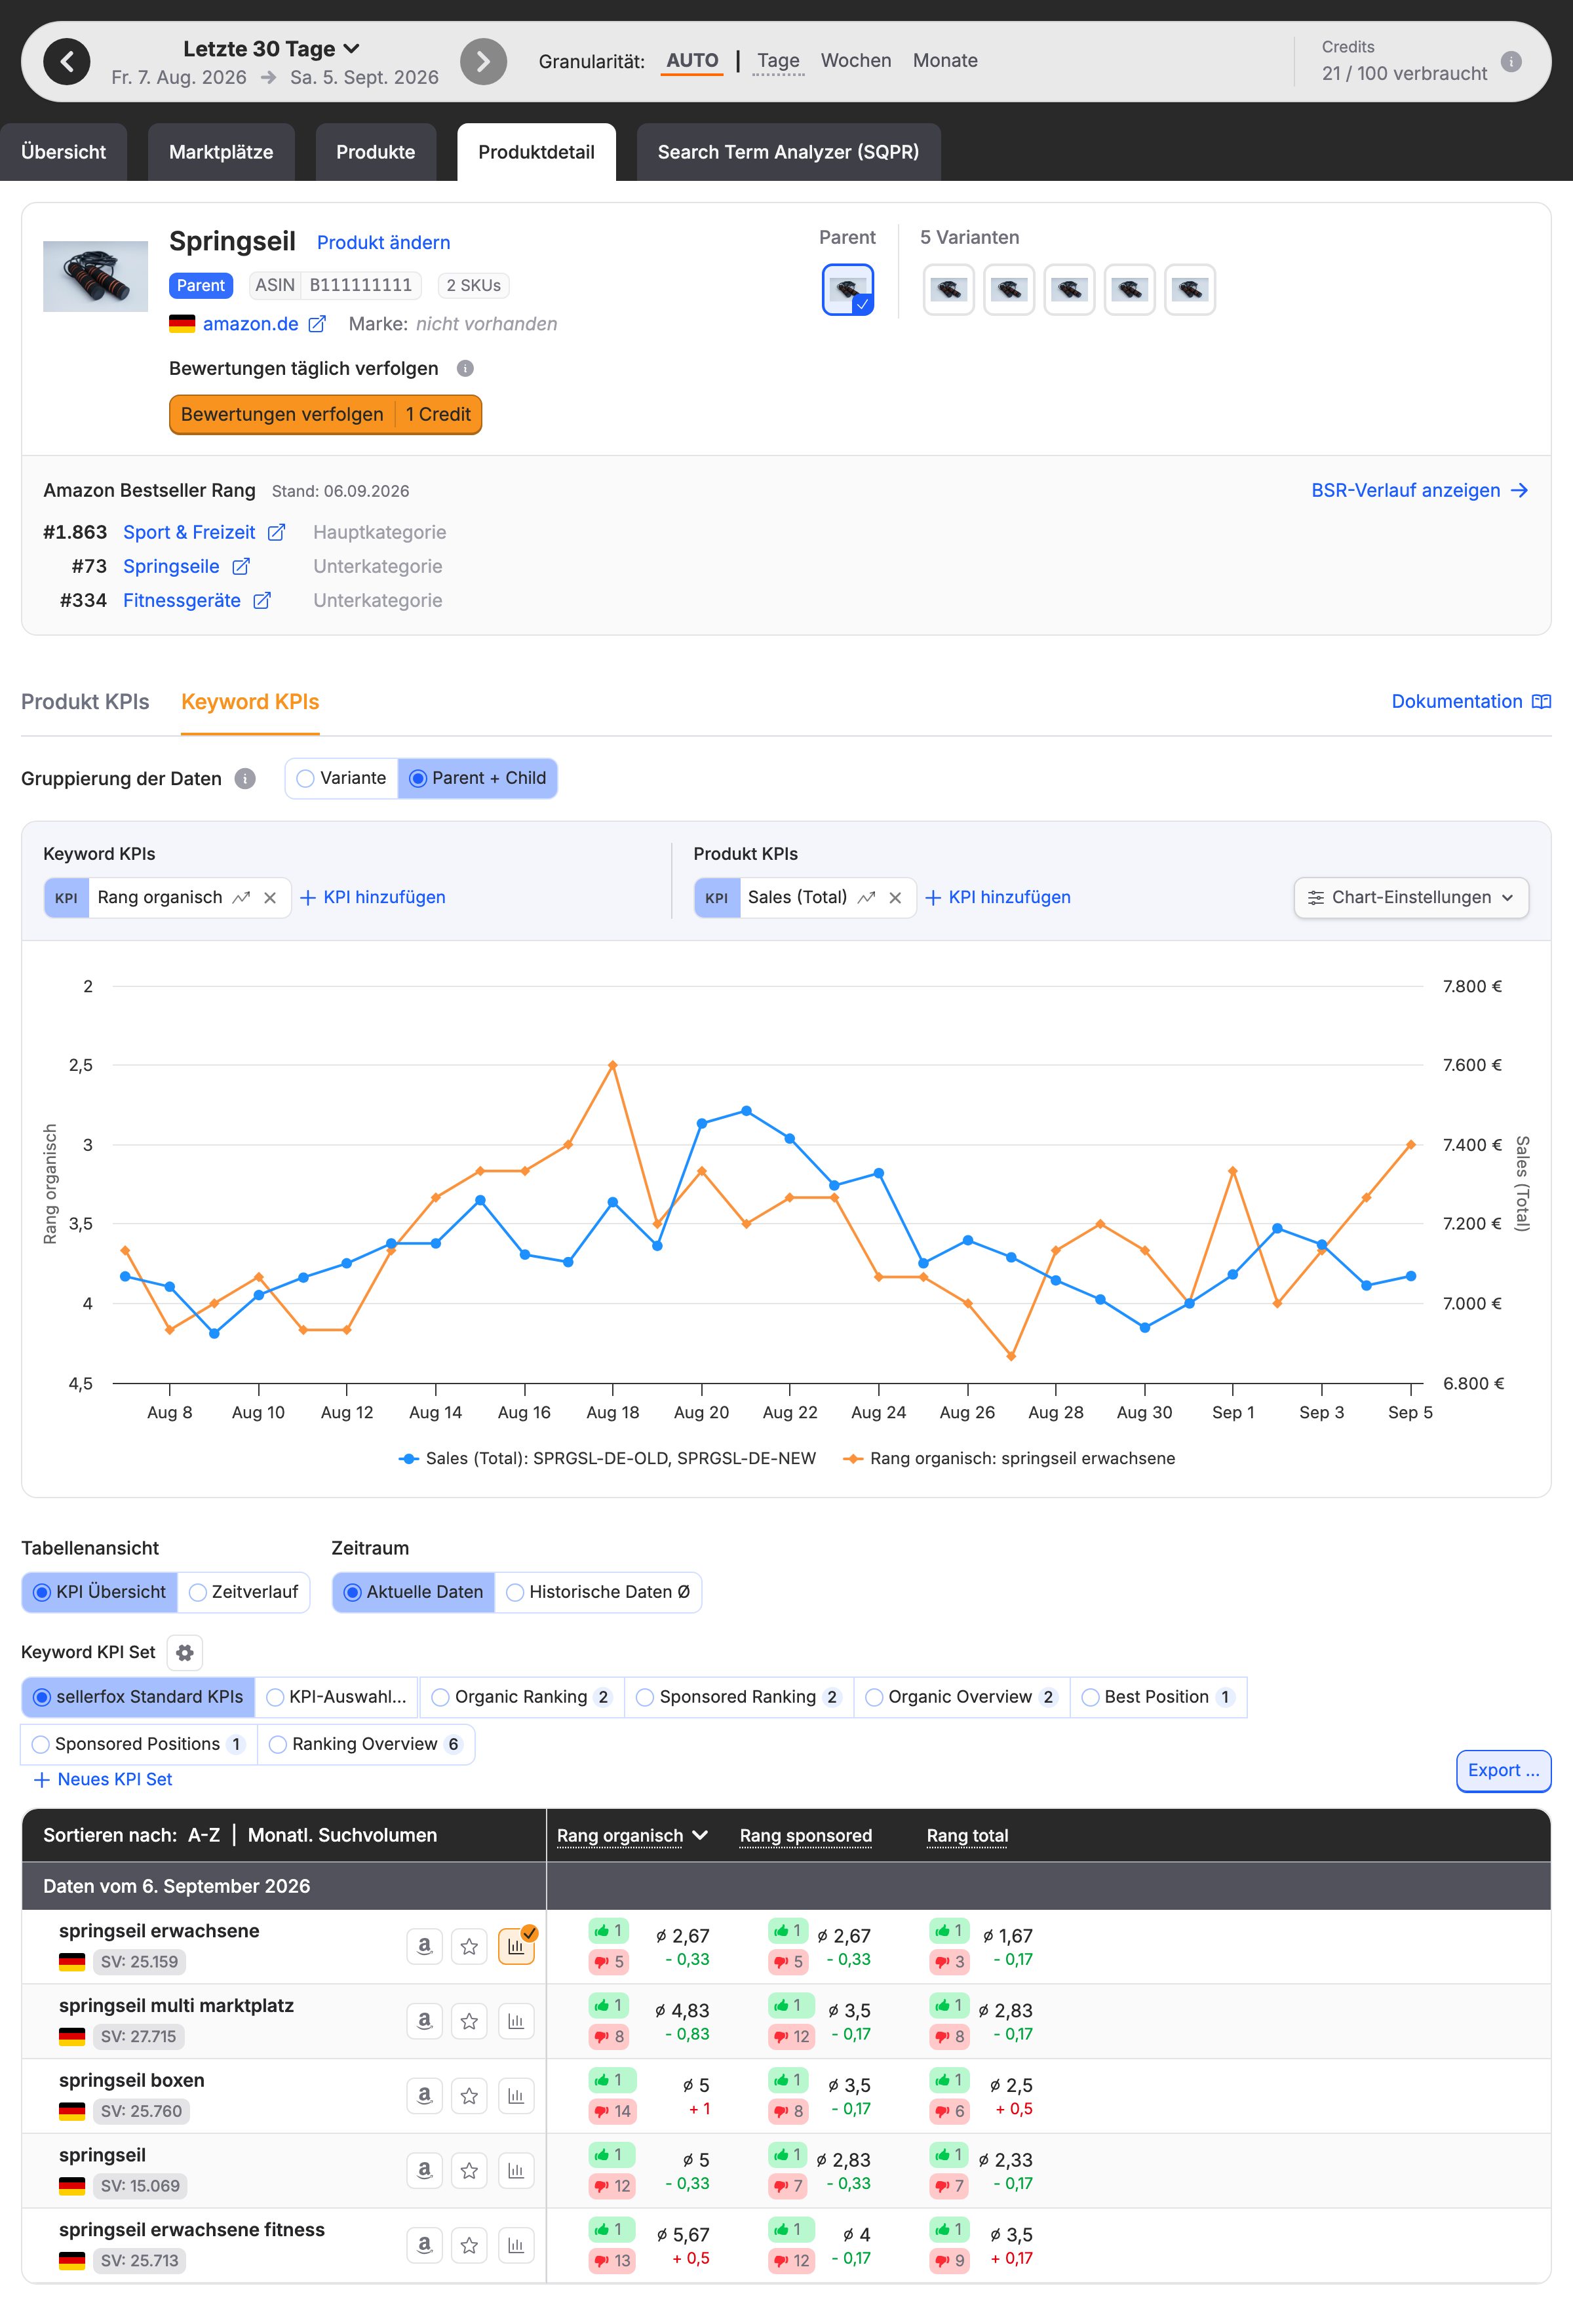Select Parent + Child grouping
This screenshot has height=2324, width=1573.
[x=478, y=778]
